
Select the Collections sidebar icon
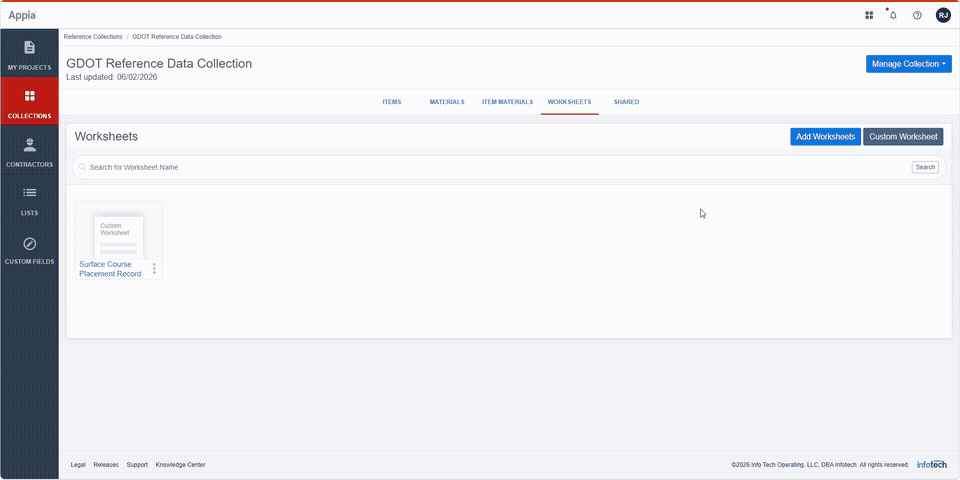29,96
